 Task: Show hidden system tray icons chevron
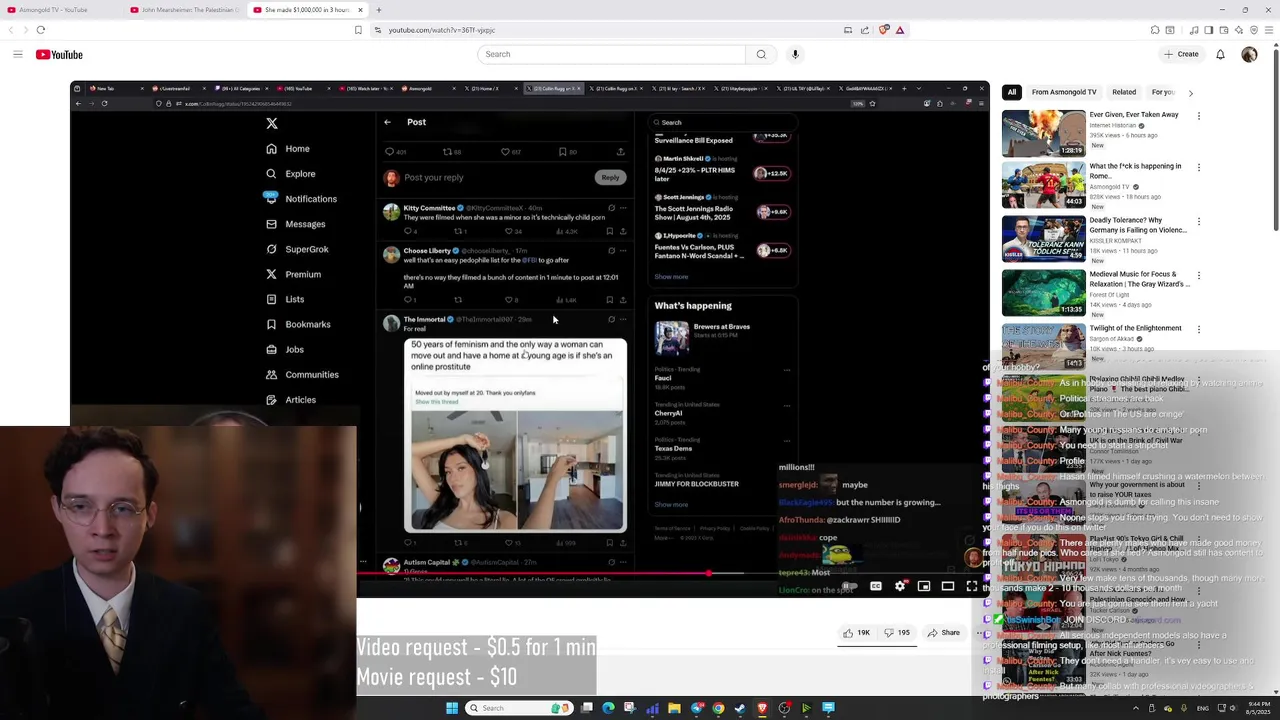click(1135, 708)
